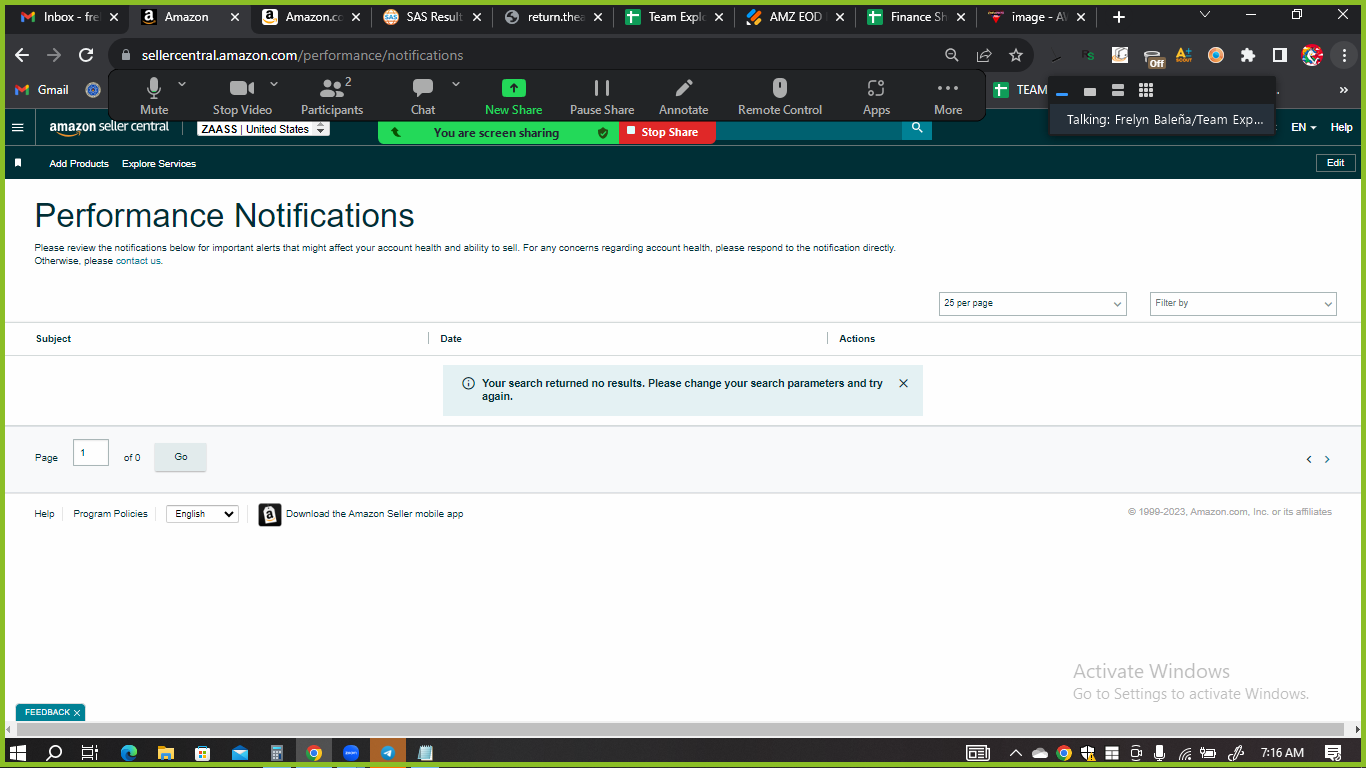1366x768 pixels.
Task: Open Windows Start menu
Action: click(17, 753)
